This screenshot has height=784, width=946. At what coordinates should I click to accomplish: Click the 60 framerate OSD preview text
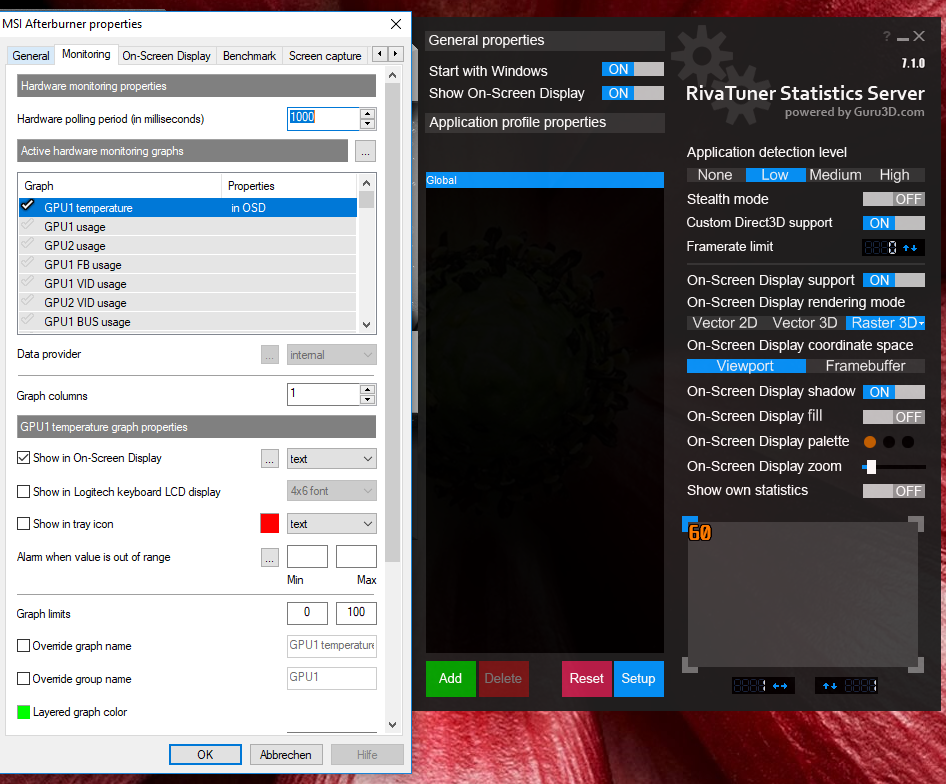[x=700, y=533]
